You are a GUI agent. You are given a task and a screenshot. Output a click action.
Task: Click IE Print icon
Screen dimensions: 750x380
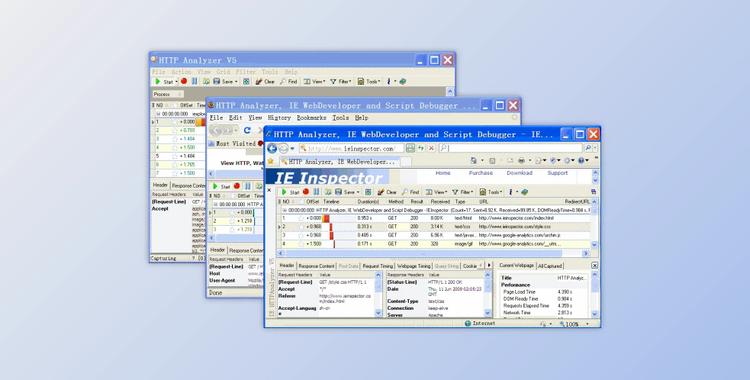click(x=521, y=161)
